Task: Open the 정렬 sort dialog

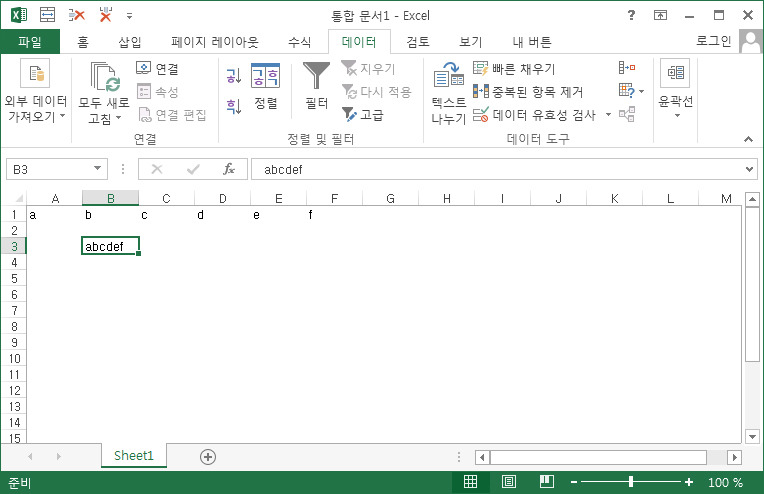Action: [x=266, y=87]
